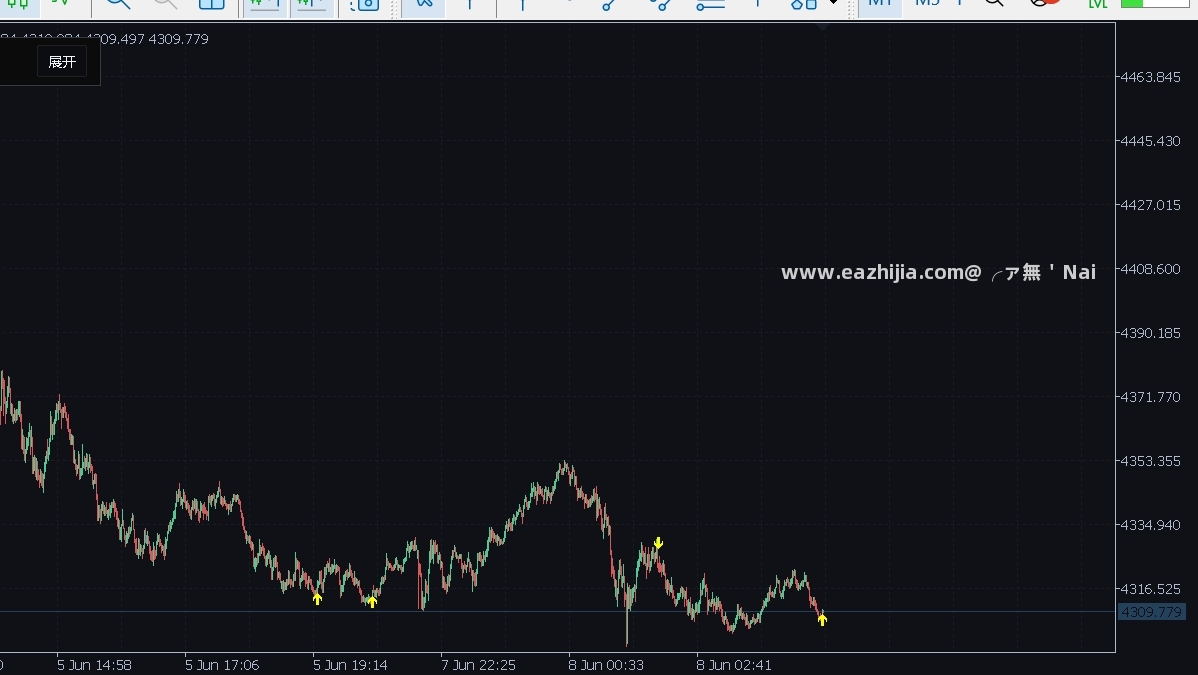Viewport: 1198px width, 675px height.
Task: Click the 4390.185 price scale label
Action: (1151, 333)
